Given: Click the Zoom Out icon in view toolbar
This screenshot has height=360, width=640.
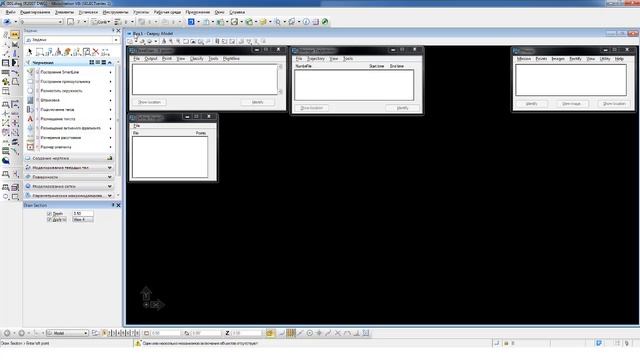Looking at the screenshot, I should click(x=178, y=41).
